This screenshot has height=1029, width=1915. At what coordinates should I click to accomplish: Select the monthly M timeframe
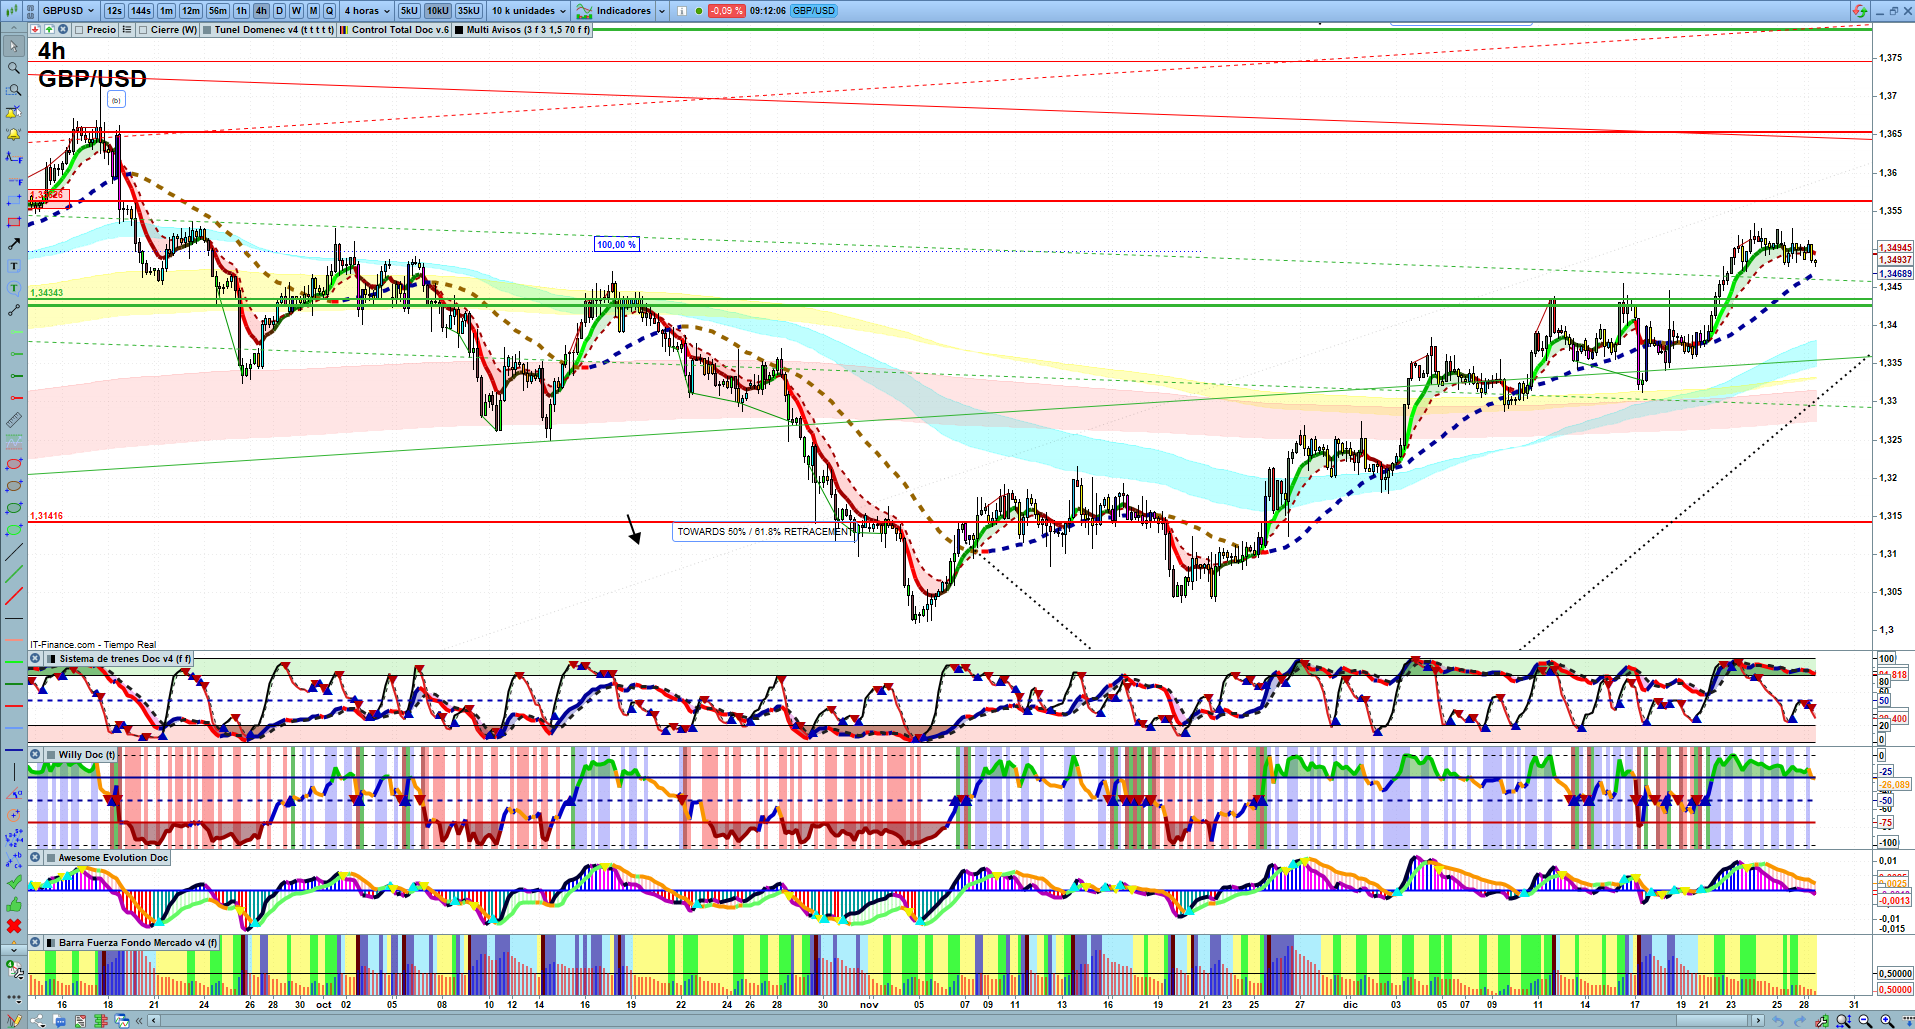coord(313,11)
